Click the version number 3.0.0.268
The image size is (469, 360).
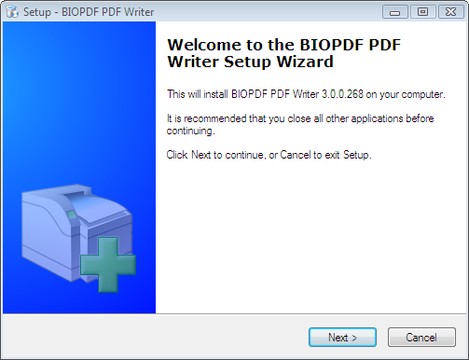coord(342,94)
